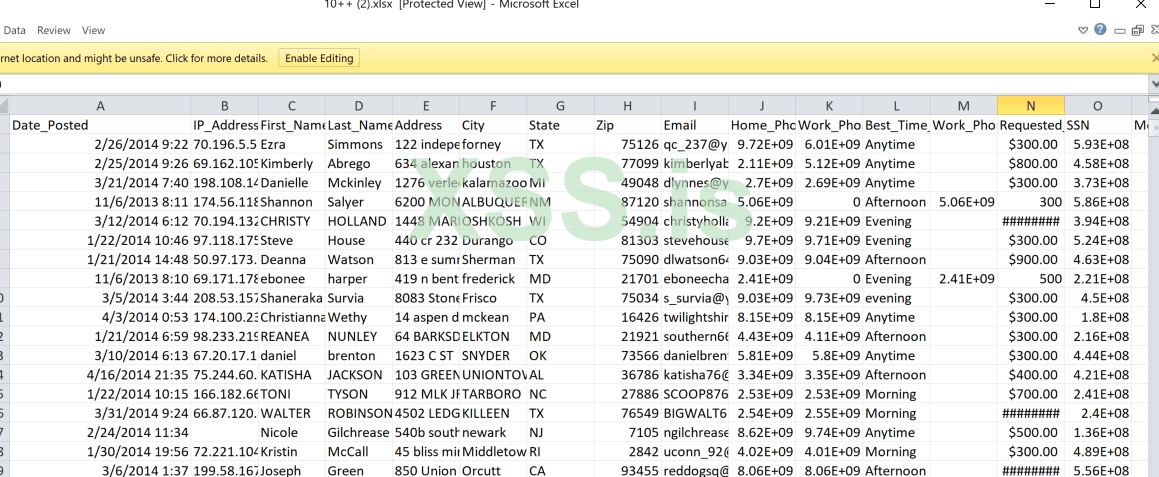
Task: Select date cell 4/16/2014 21:35
Action: (x=101, y=375)
